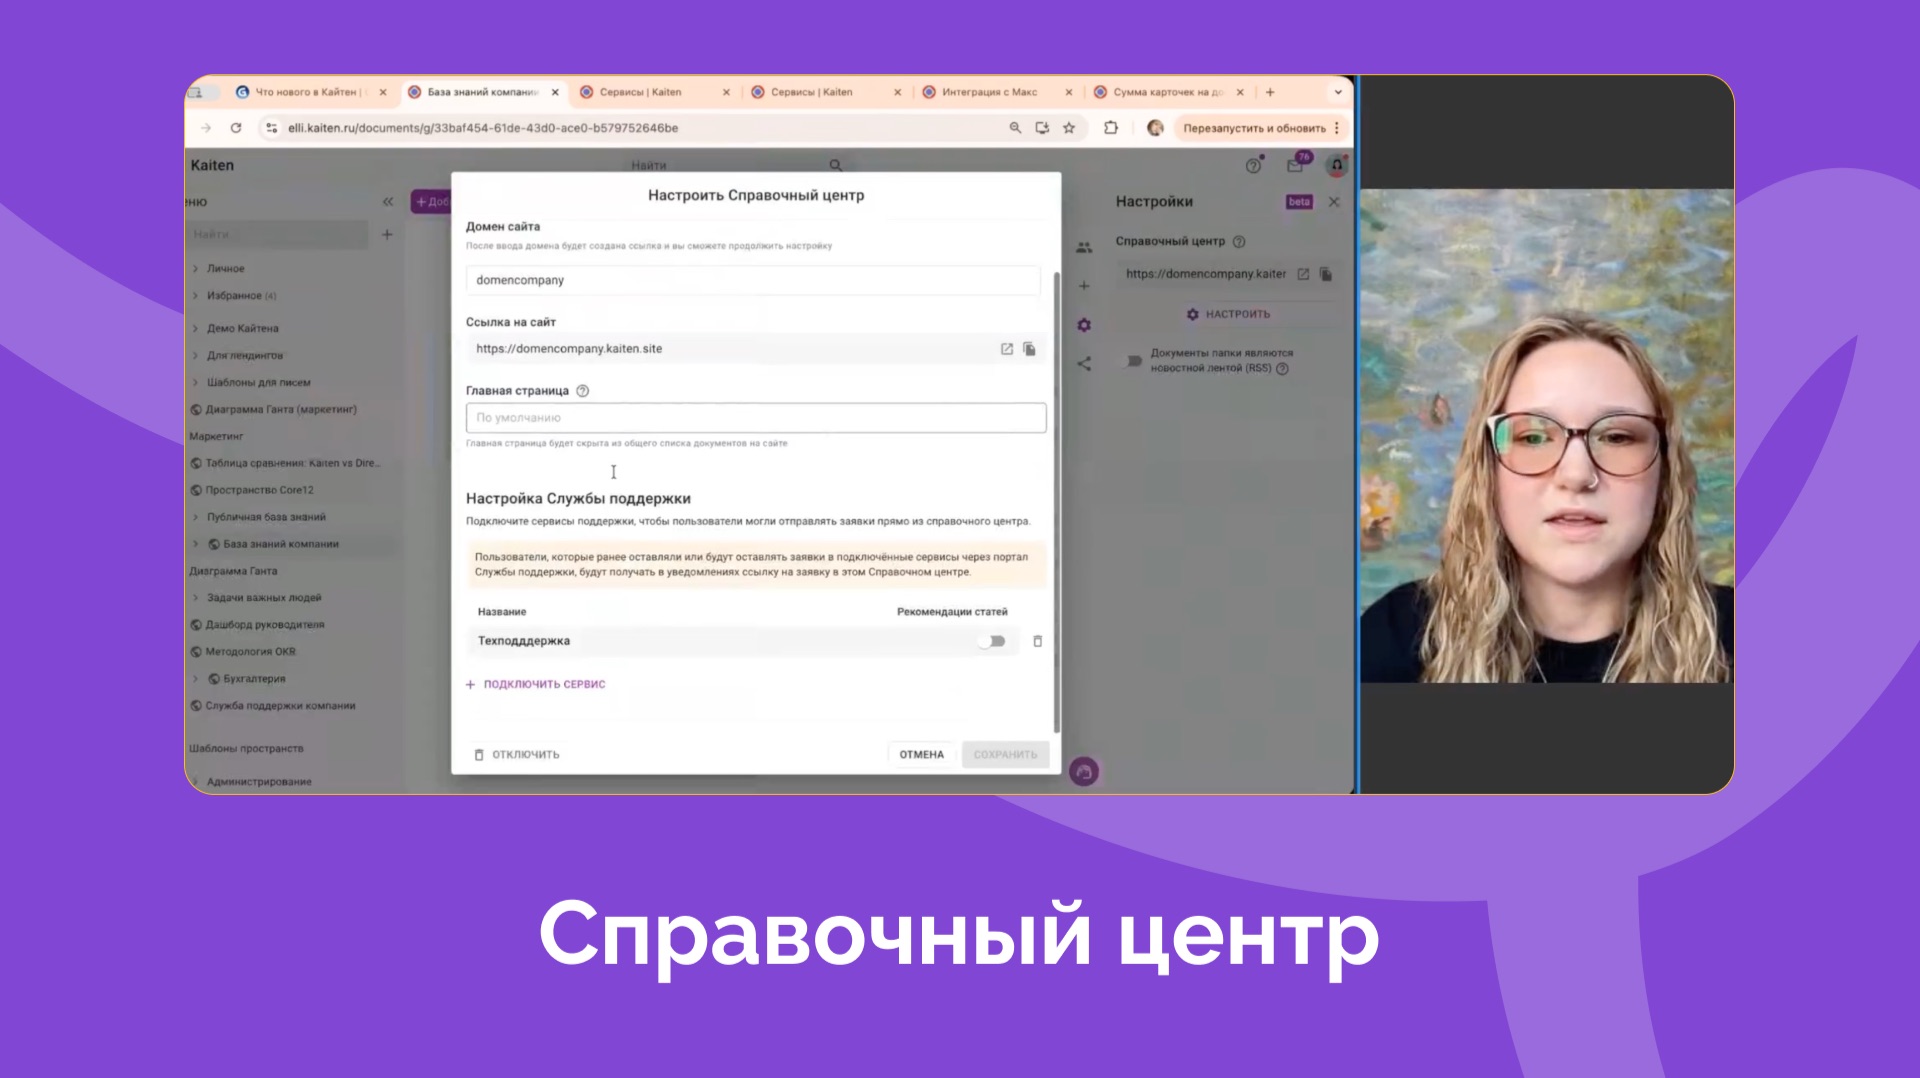Click the НАСТРОИТЬ button in settings panel
Screen dimensions: 1920x1078
(1228, 314)
